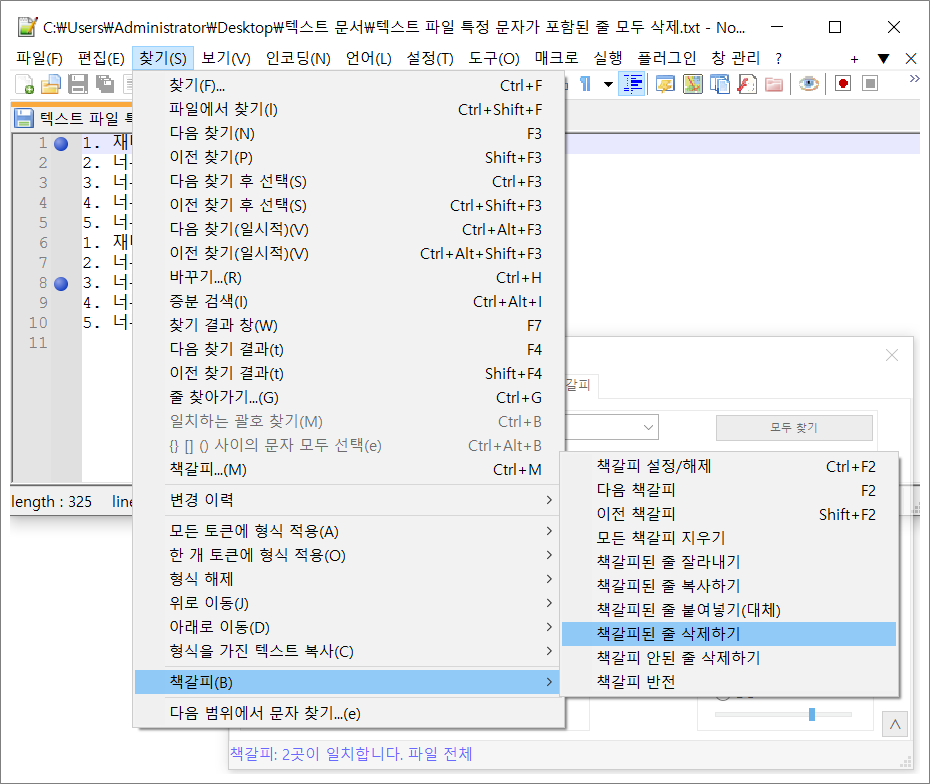
Task: Expand the 위로 이동(J) submenu
Action: click(x=349, y=603)
